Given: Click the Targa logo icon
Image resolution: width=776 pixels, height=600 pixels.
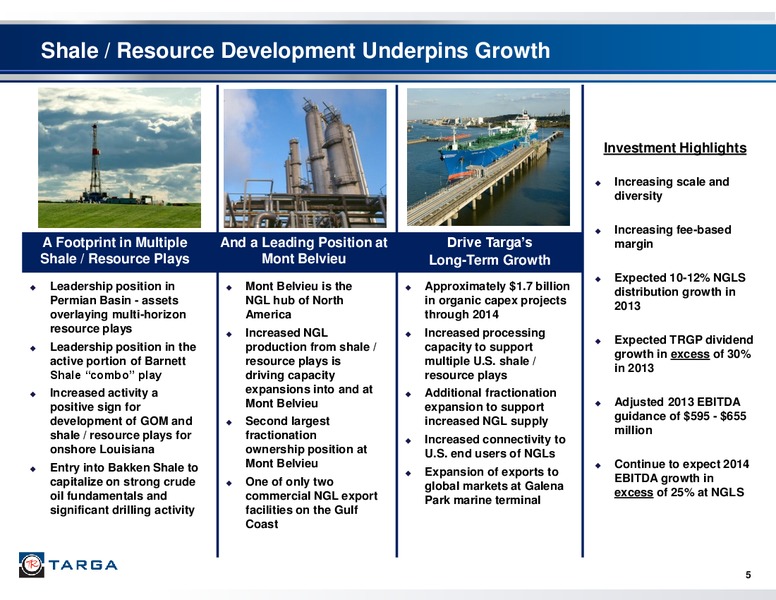Looking at the screenshot, I should (32, 565).
